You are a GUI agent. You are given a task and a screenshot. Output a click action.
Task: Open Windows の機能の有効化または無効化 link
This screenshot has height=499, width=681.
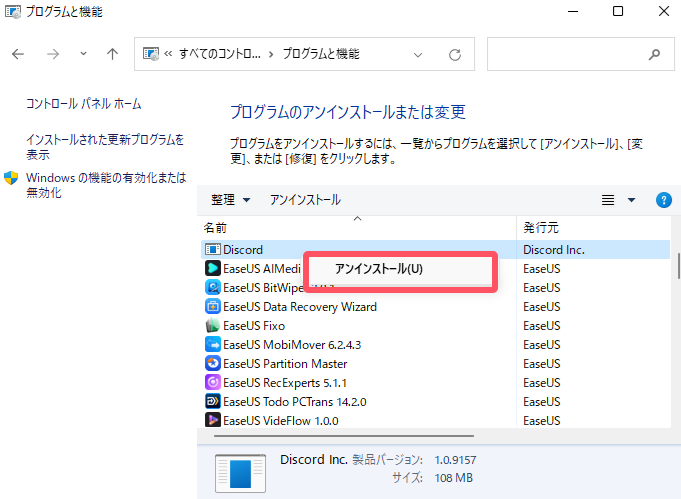pos(106,185)
